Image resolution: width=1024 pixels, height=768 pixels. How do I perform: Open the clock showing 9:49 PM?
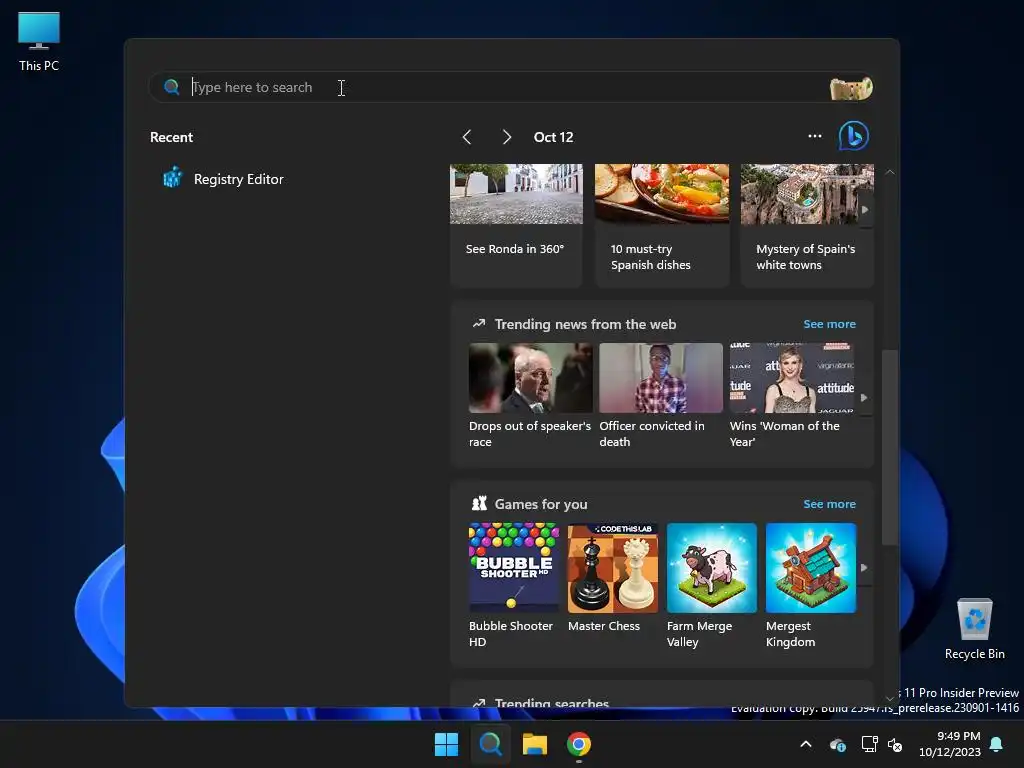click(x=950, y=744)
